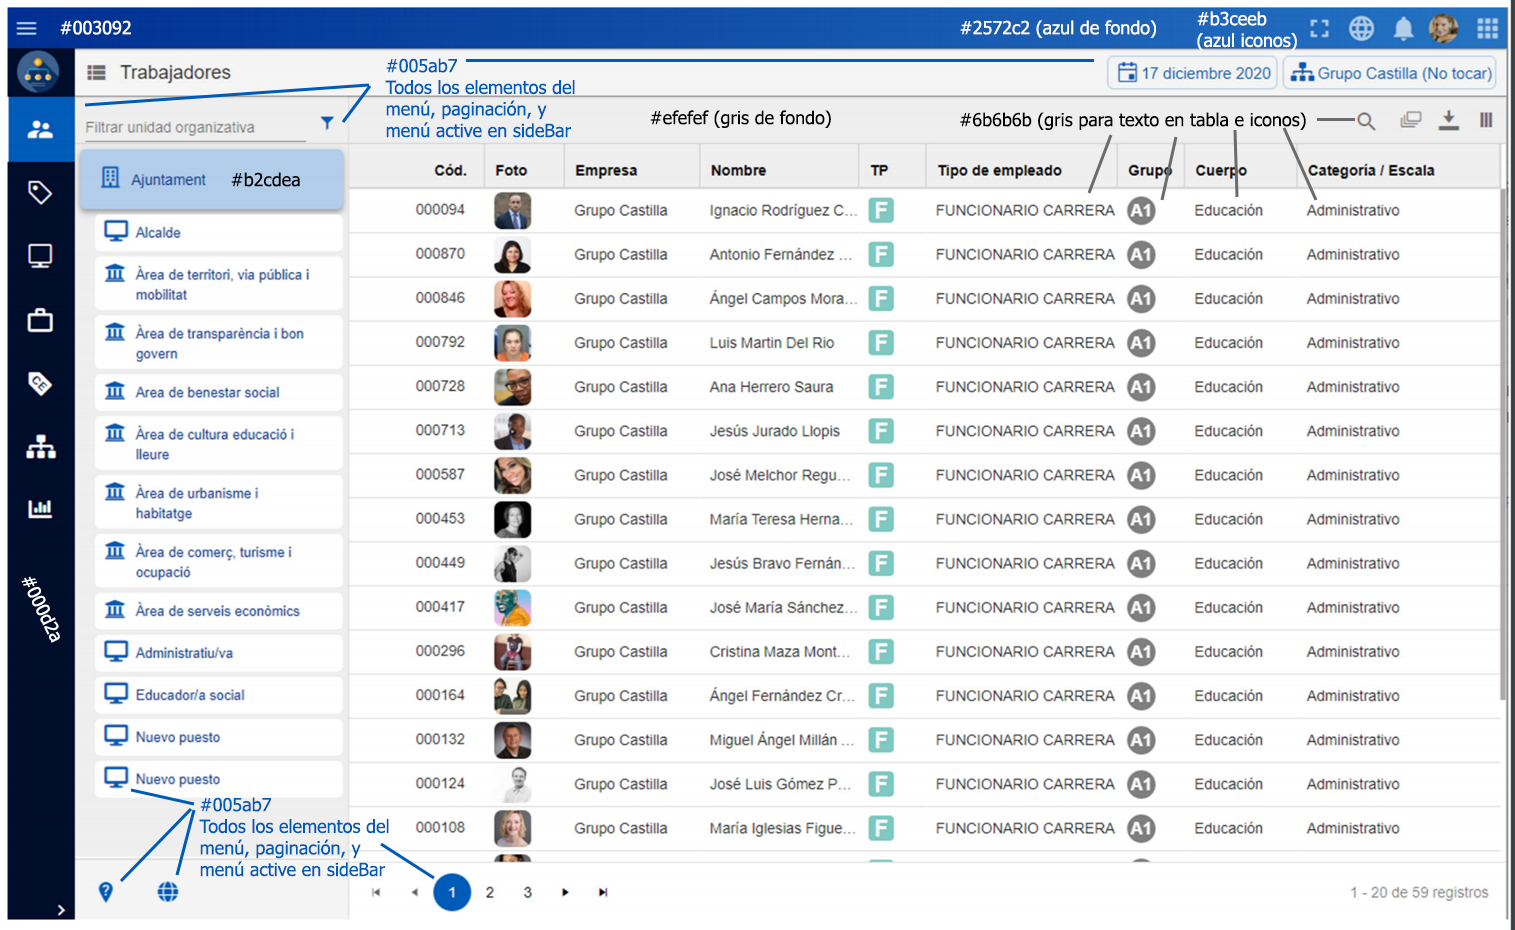Jump to the last page
The height and width of the screenshot is (930, 1515).
pyautogui.click(x=603, y=892)
